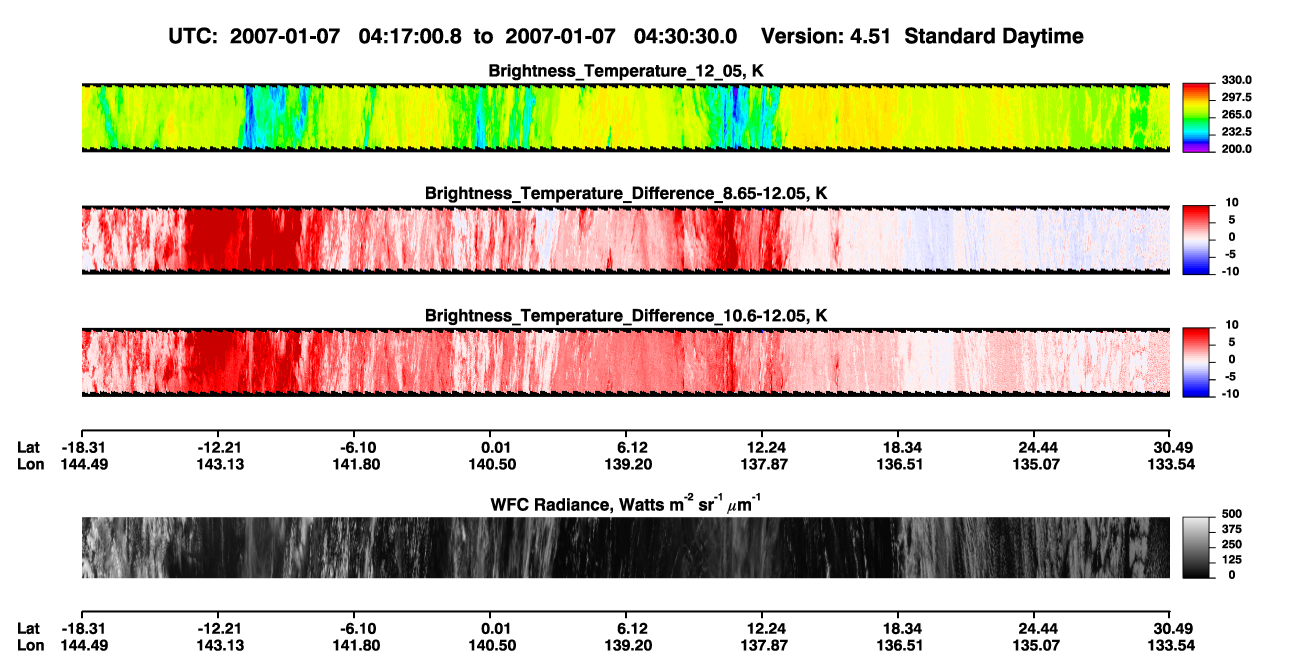The height and width of the screenshot is (667, 1300).
Task: Click longitude '143.13' below the temperature panels
Action: [x=222, y=464]
